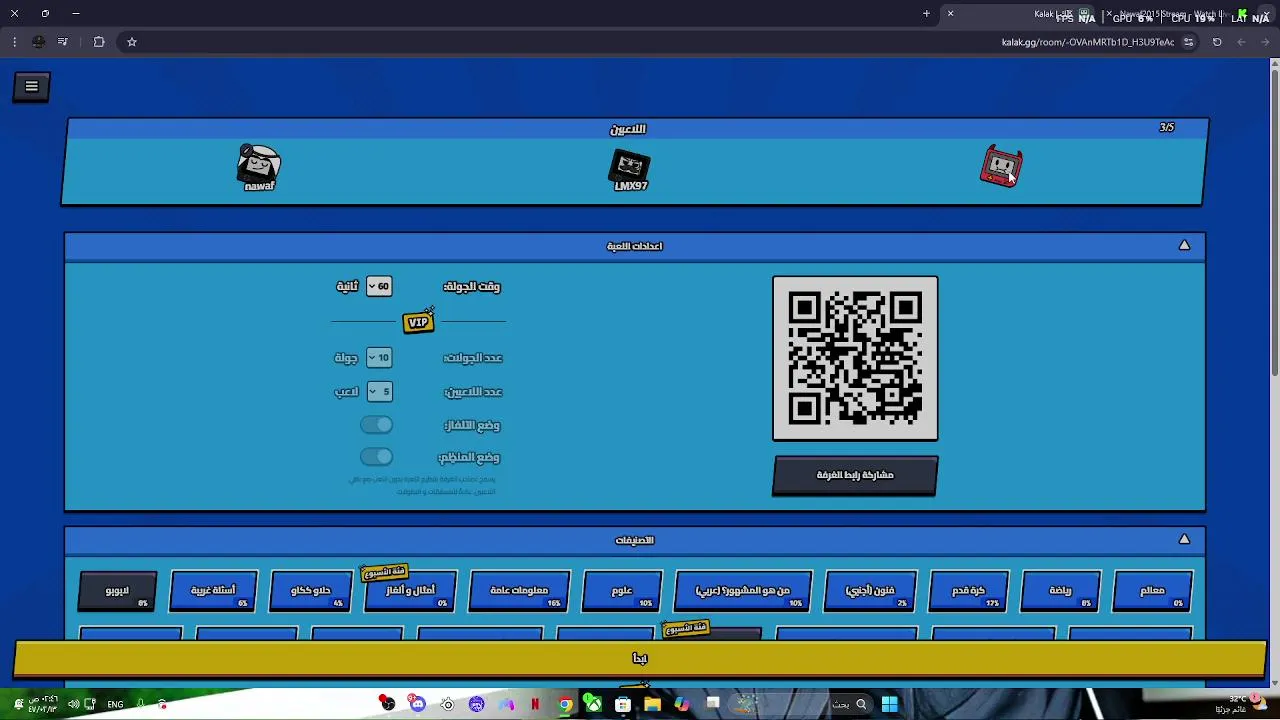Open Netflix from the taskbar

coord(535,704)
